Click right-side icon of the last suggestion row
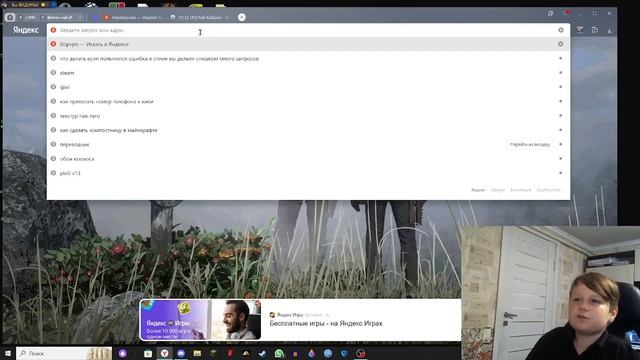 point(560,173)
